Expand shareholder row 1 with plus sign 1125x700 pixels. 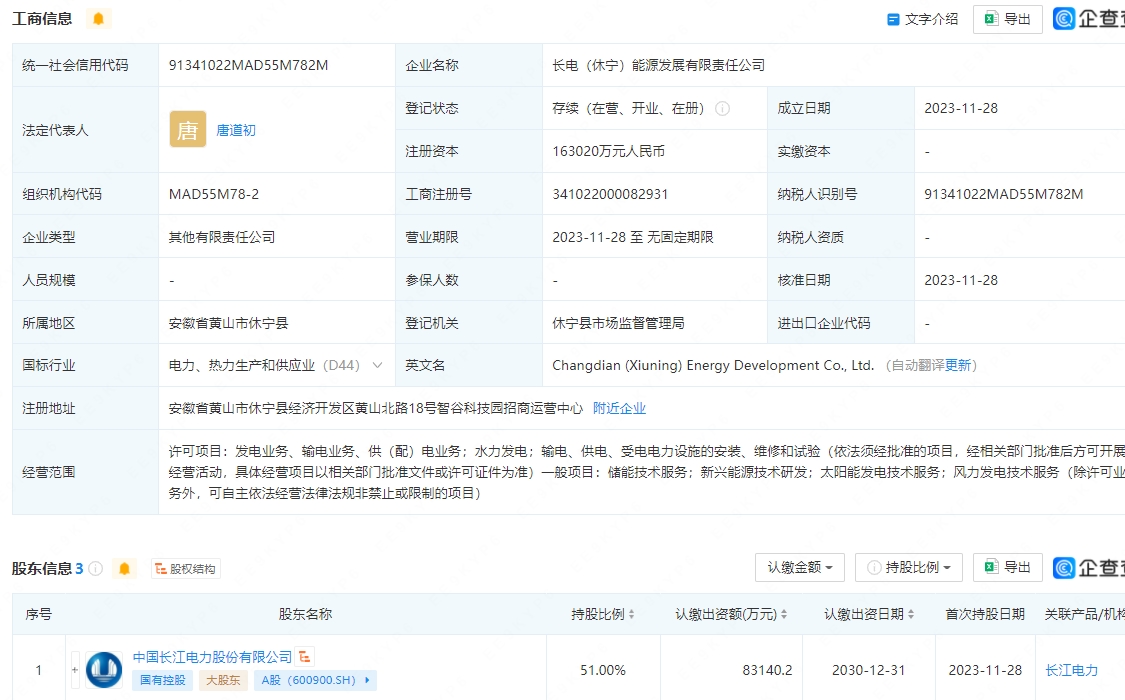tap(75, 670)
